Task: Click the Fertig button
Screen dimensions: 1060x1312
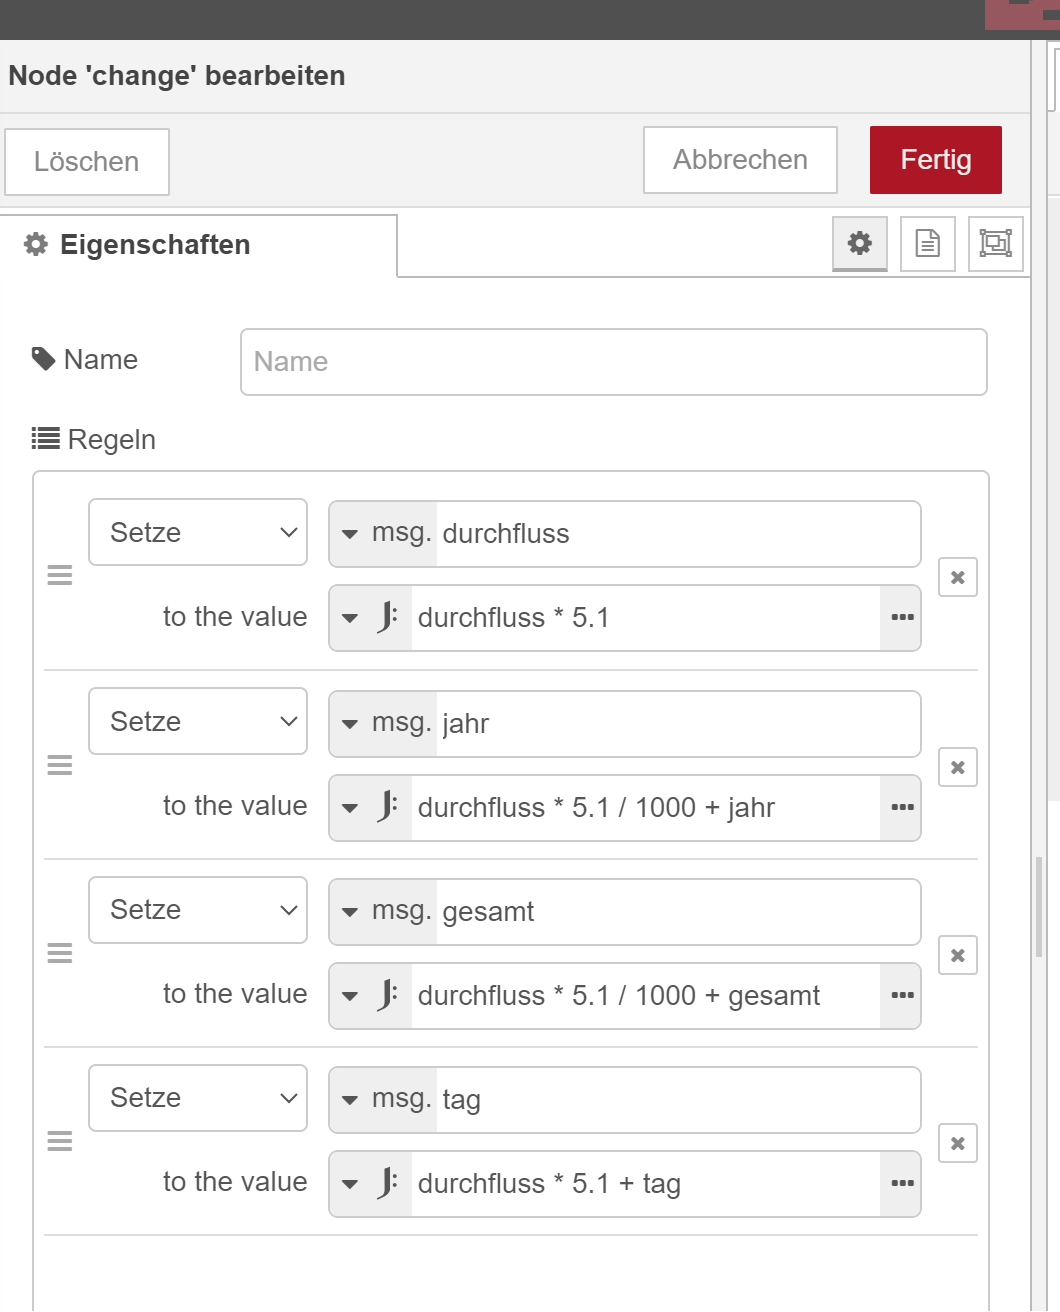Action: (935, 160)
